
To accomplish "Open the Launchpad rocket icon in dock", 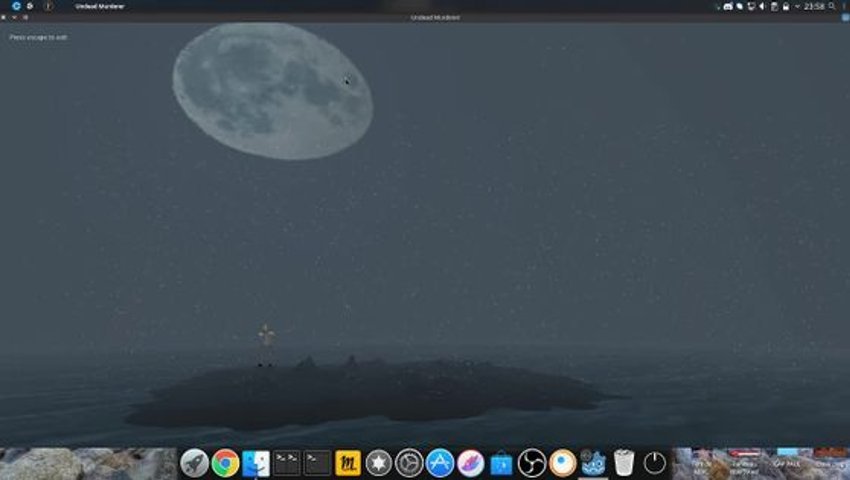I will point(194,463).
